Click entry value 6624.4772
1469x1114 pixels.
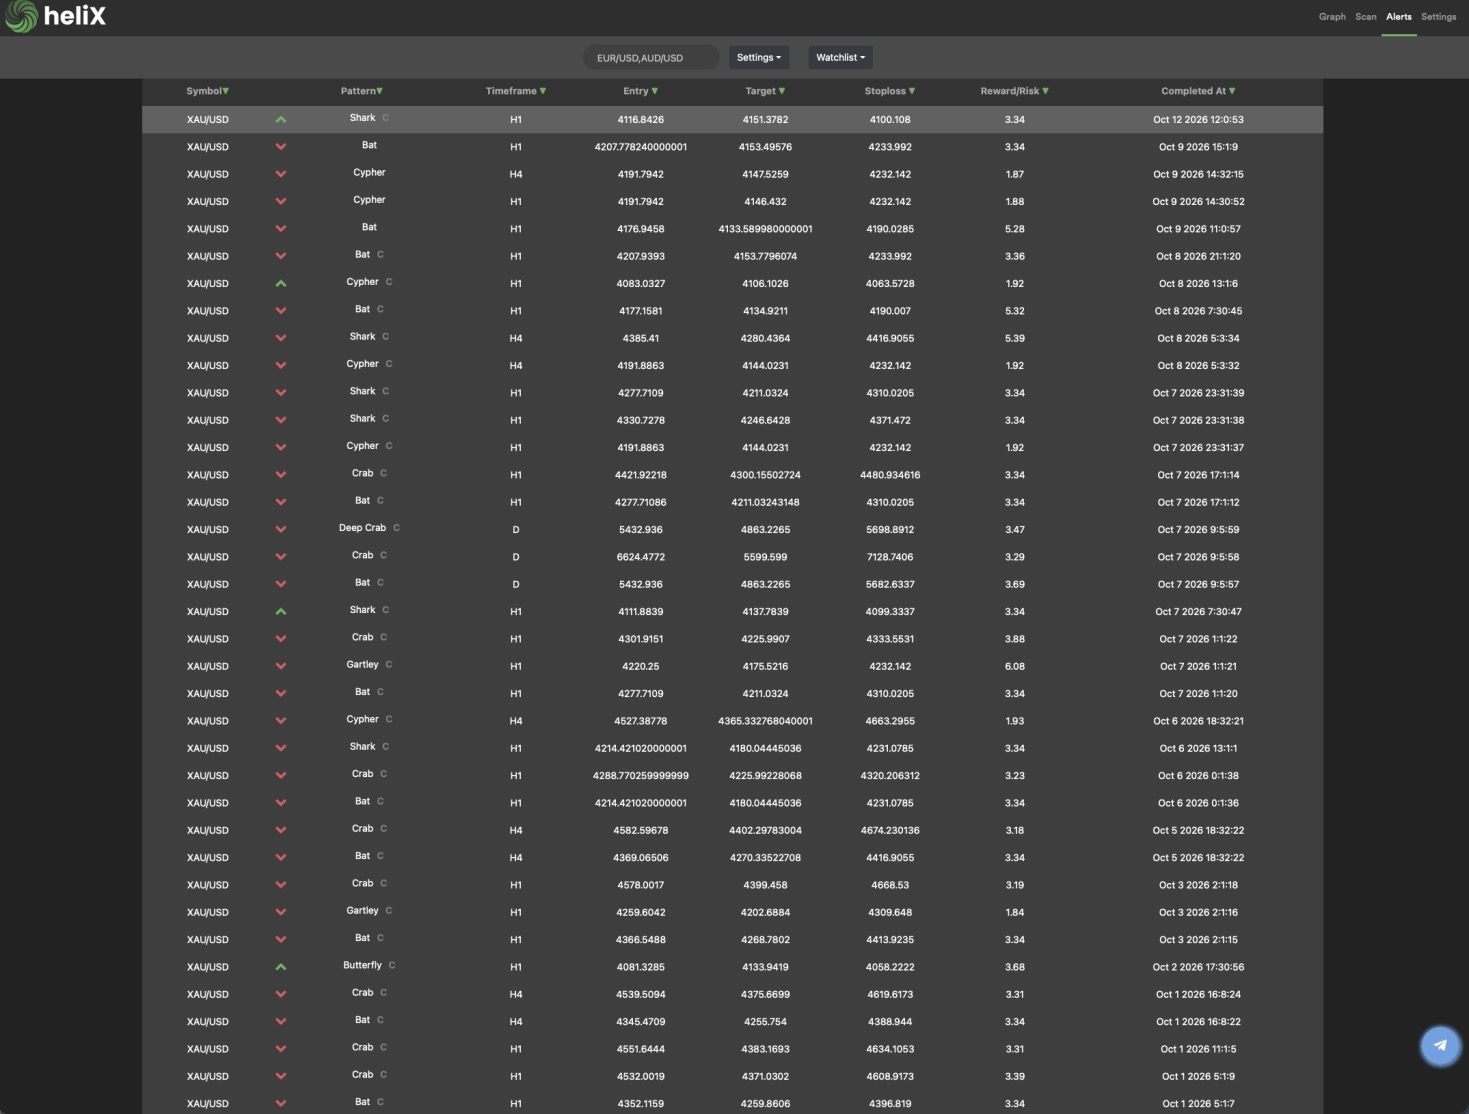641,557
